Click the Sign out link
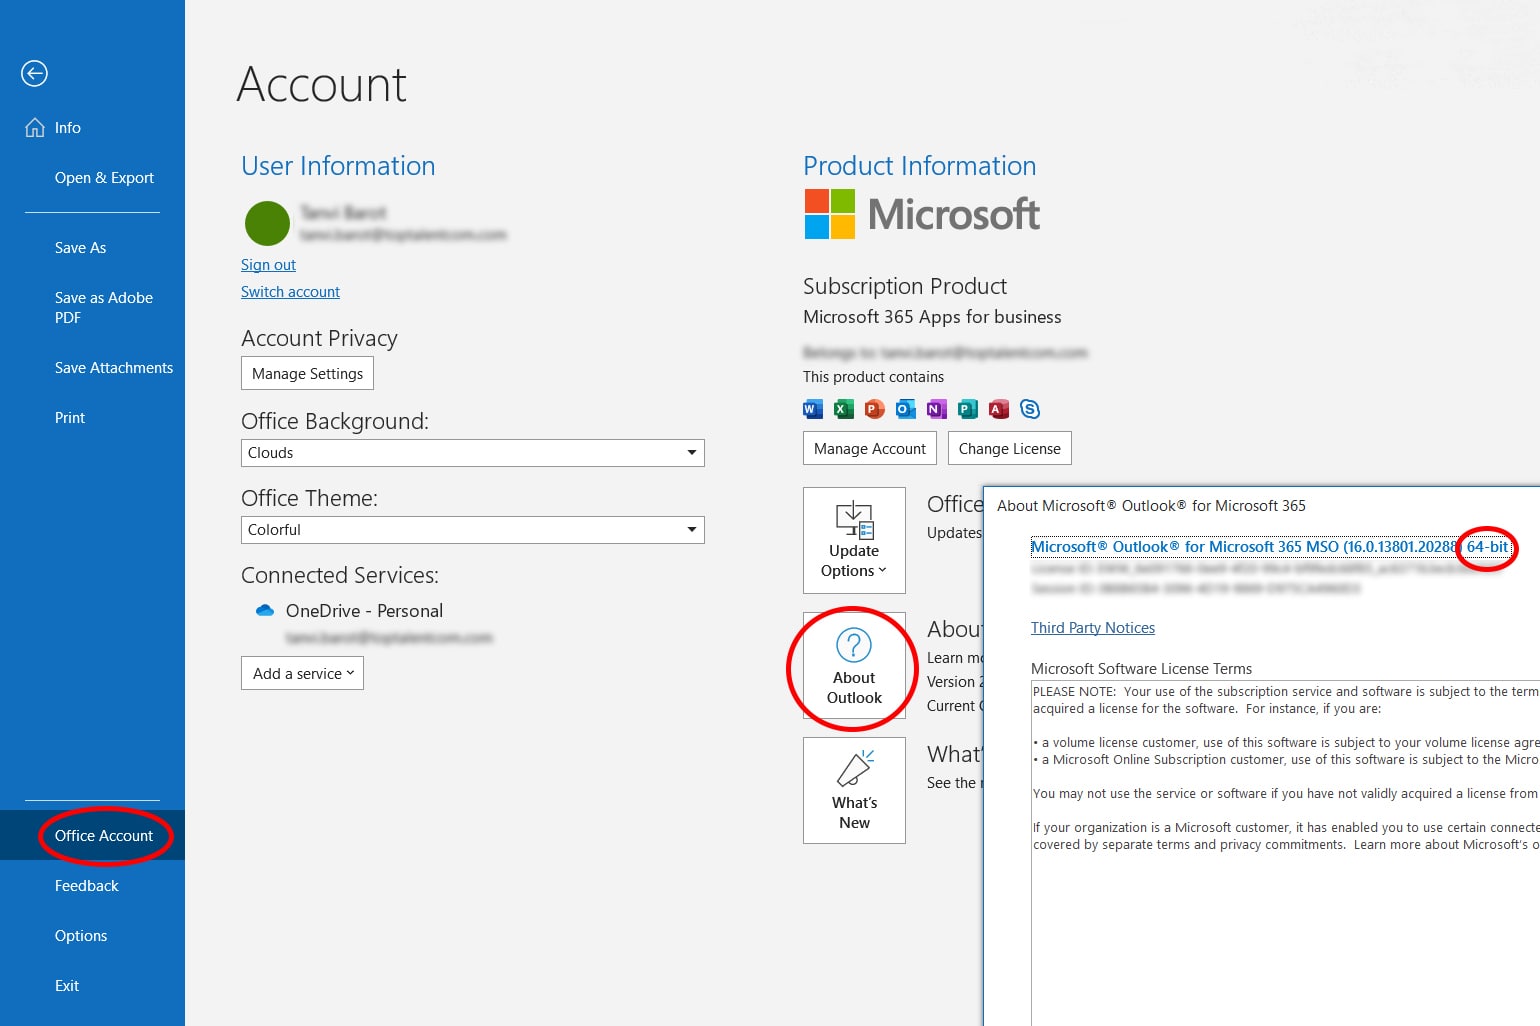 tap(268, 265)
